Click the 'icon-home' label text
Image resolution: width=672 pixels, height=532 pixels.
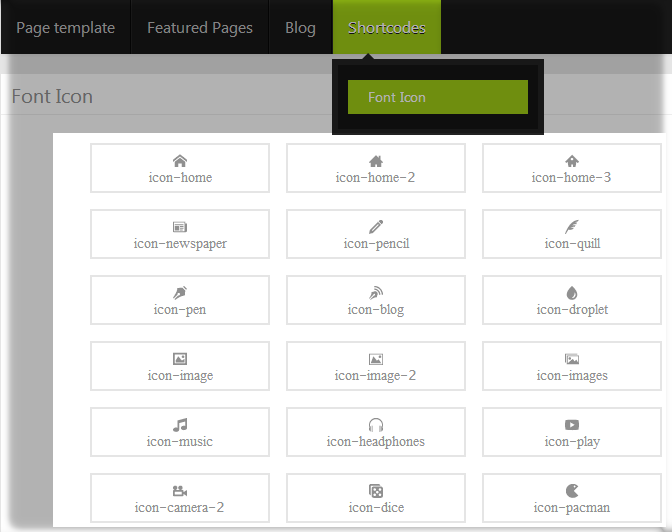pyautogui.click(x=180, y=177)
